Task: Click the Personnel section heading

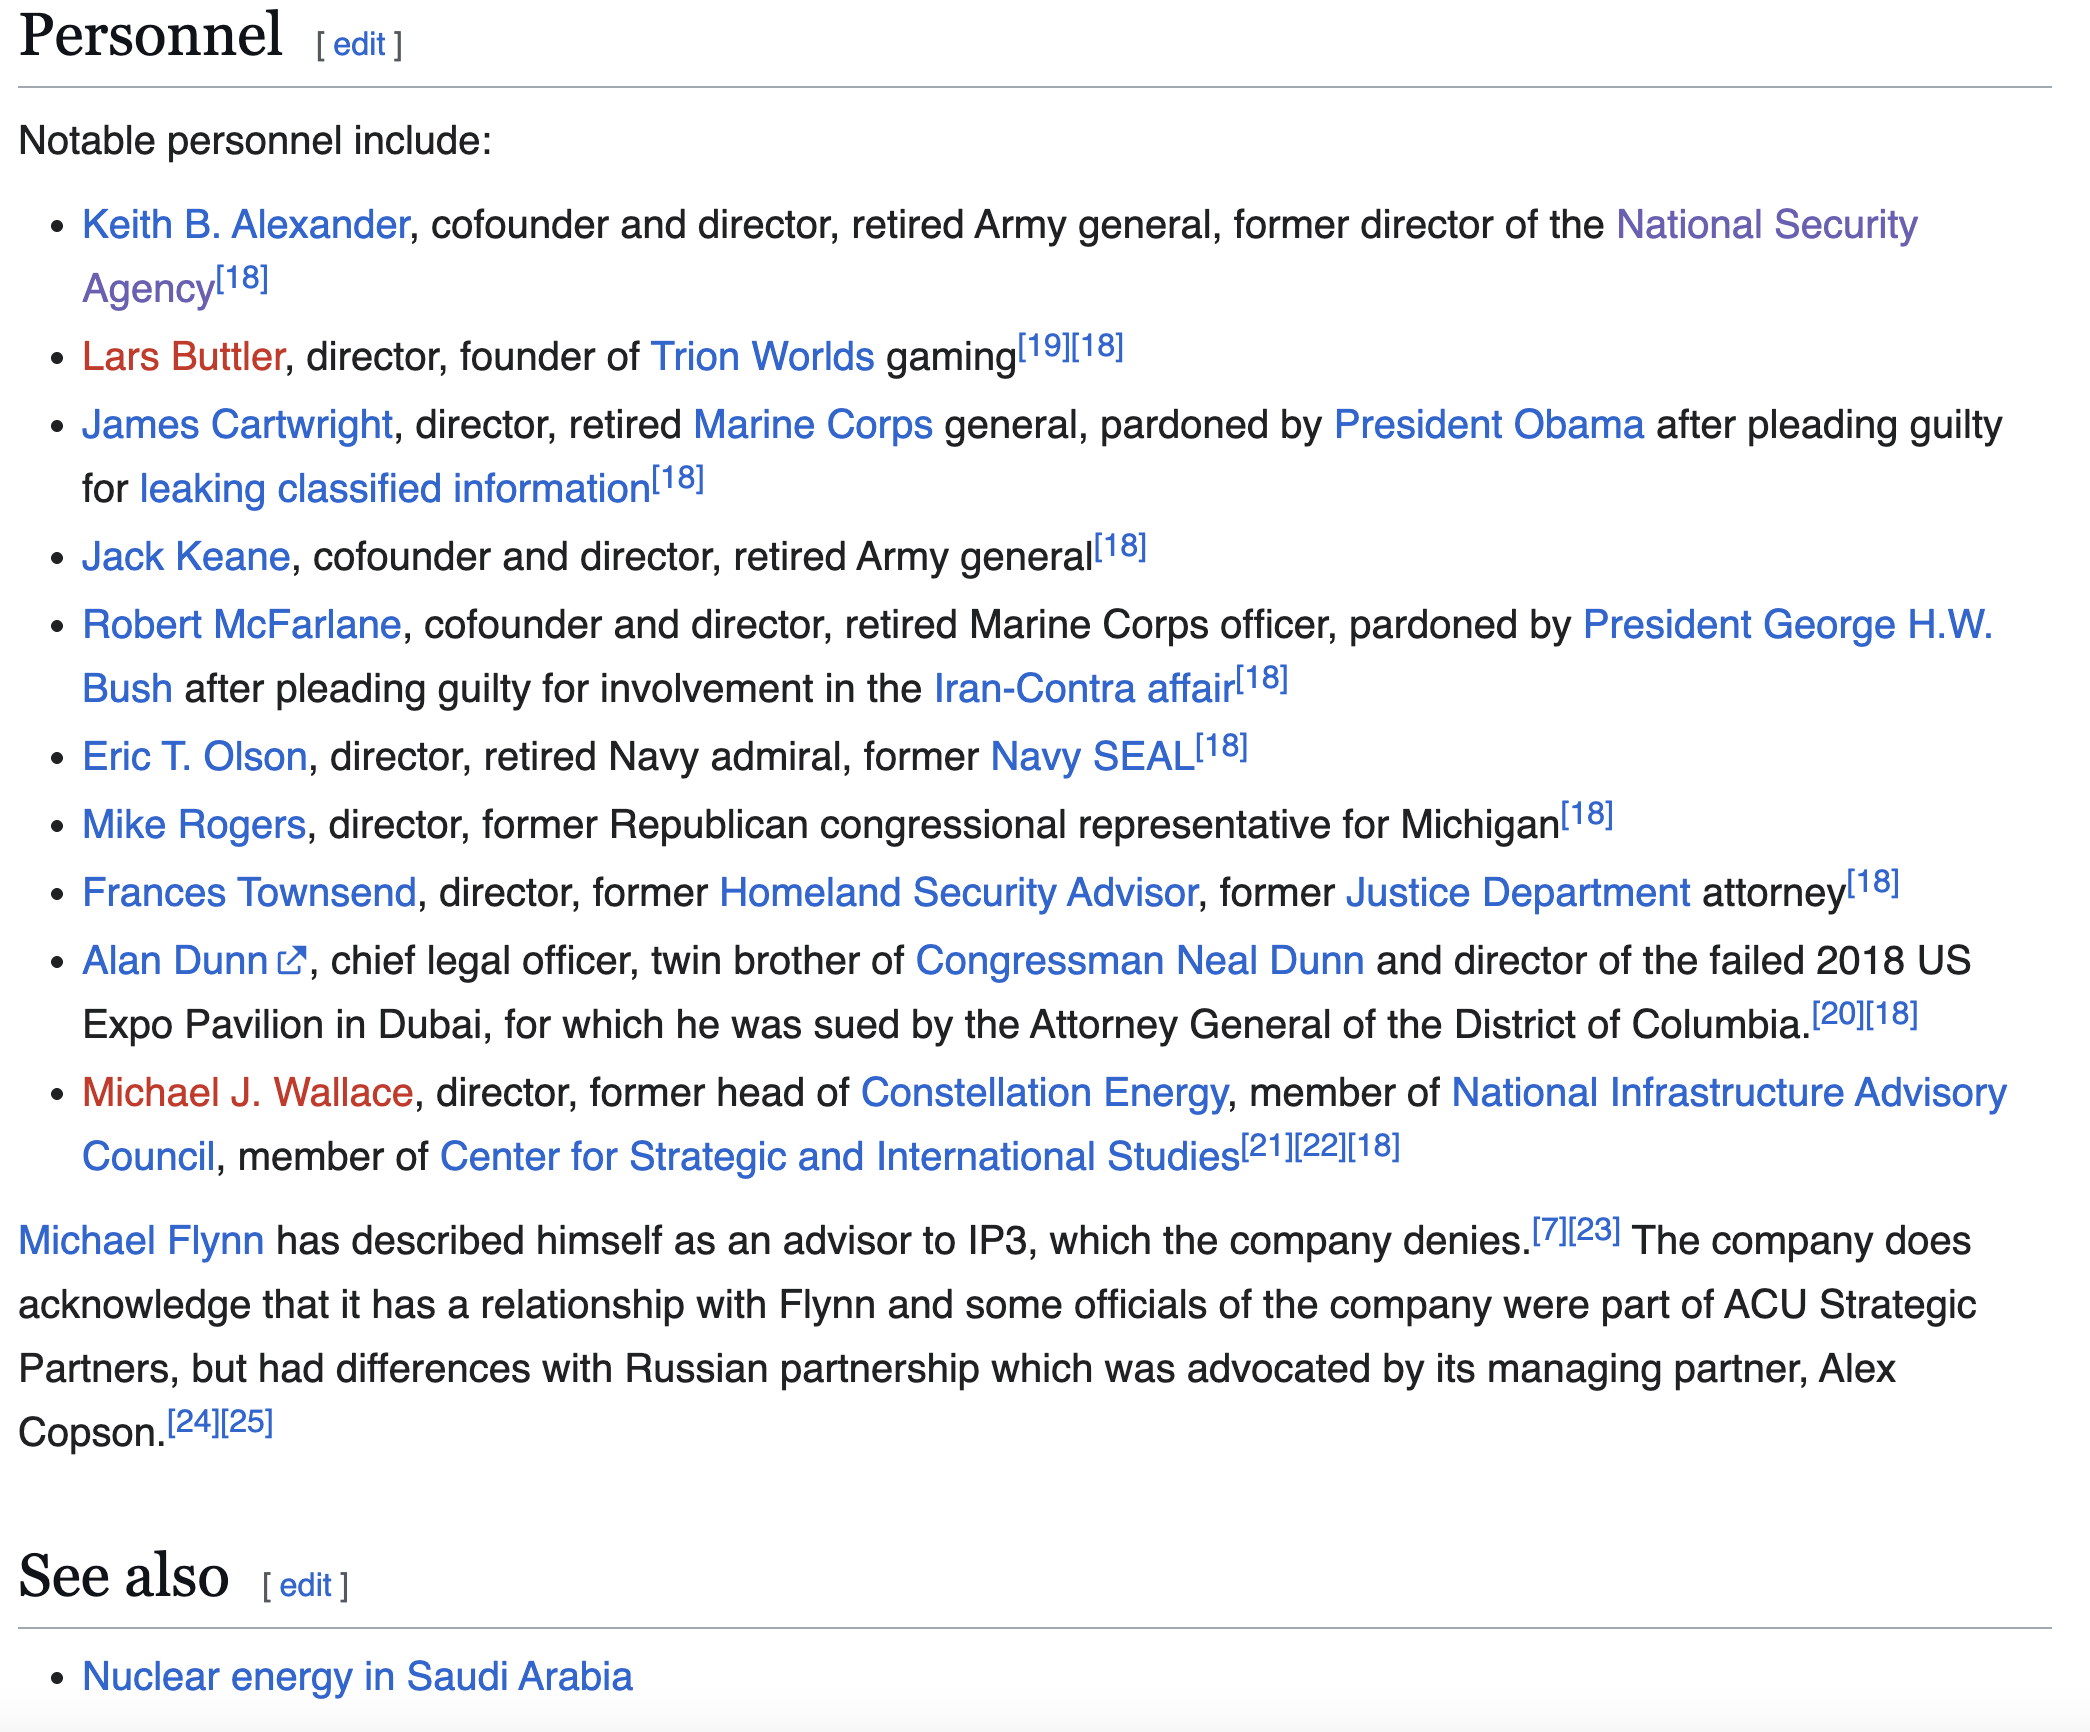Action: click(x=151, y=35)
